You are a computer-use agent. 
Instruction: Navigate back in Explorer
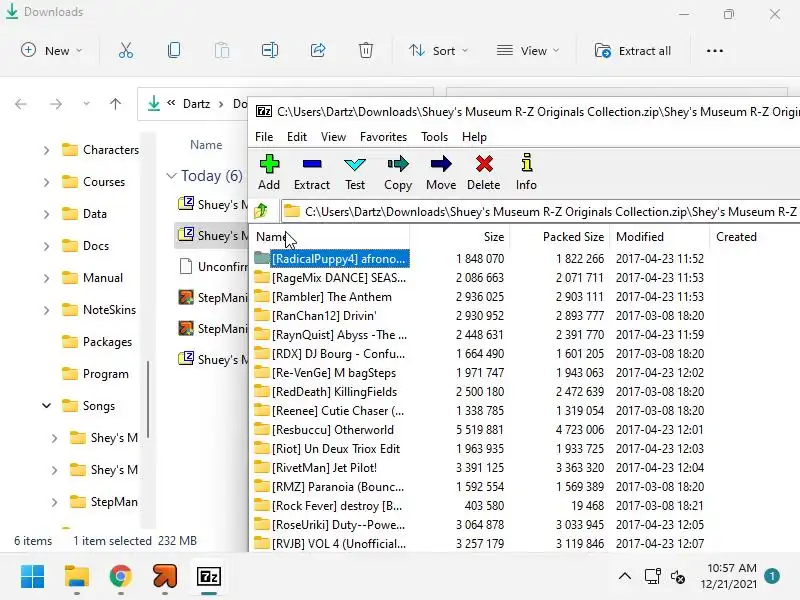(20, 104)
